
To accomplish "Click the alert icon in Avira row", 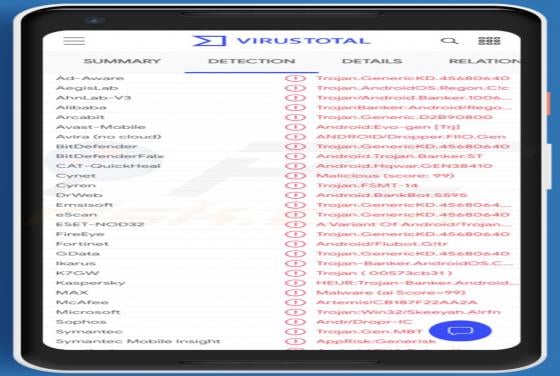I will (x=295, y=137).
